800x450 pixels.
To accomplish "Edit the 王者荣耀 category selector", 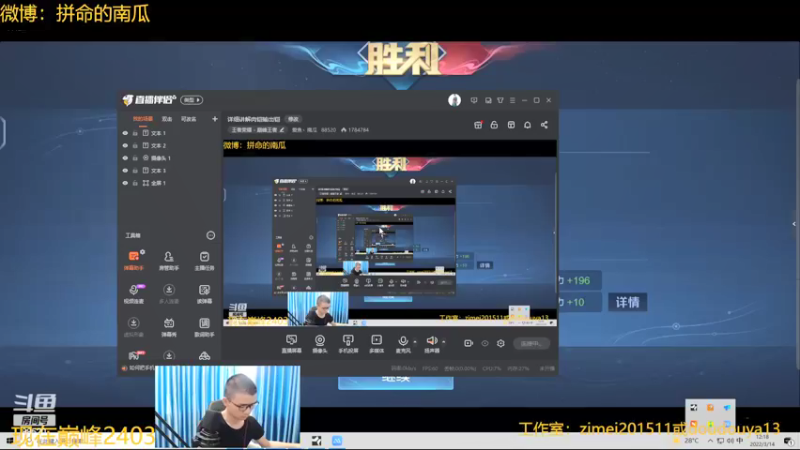I will pyautogui.click(x=258, y=130).
